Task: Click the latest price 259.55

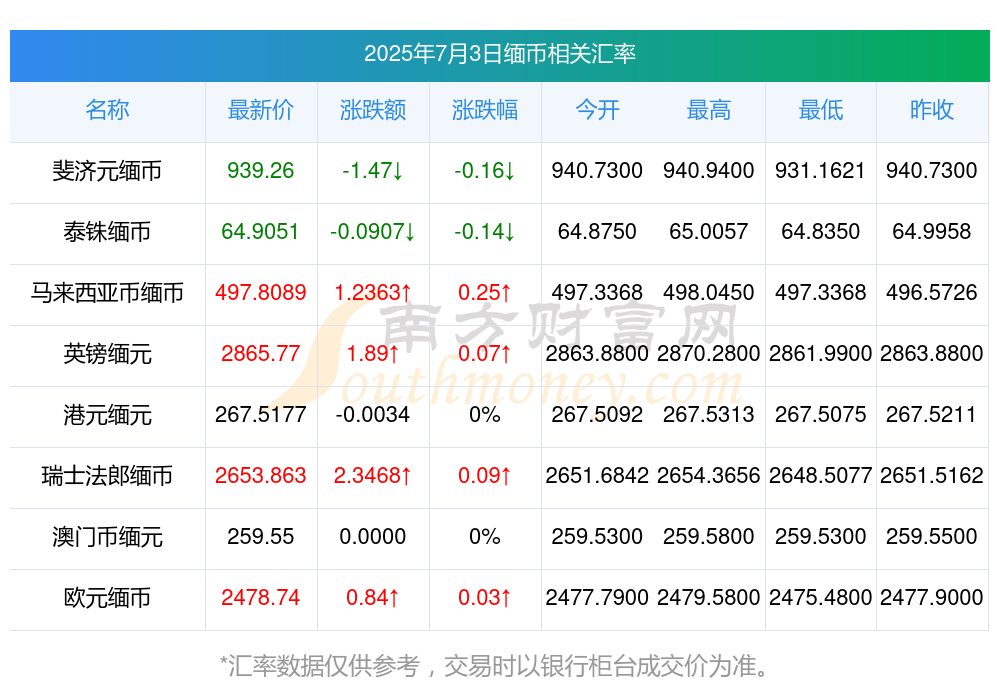Action: pos(261,536)
